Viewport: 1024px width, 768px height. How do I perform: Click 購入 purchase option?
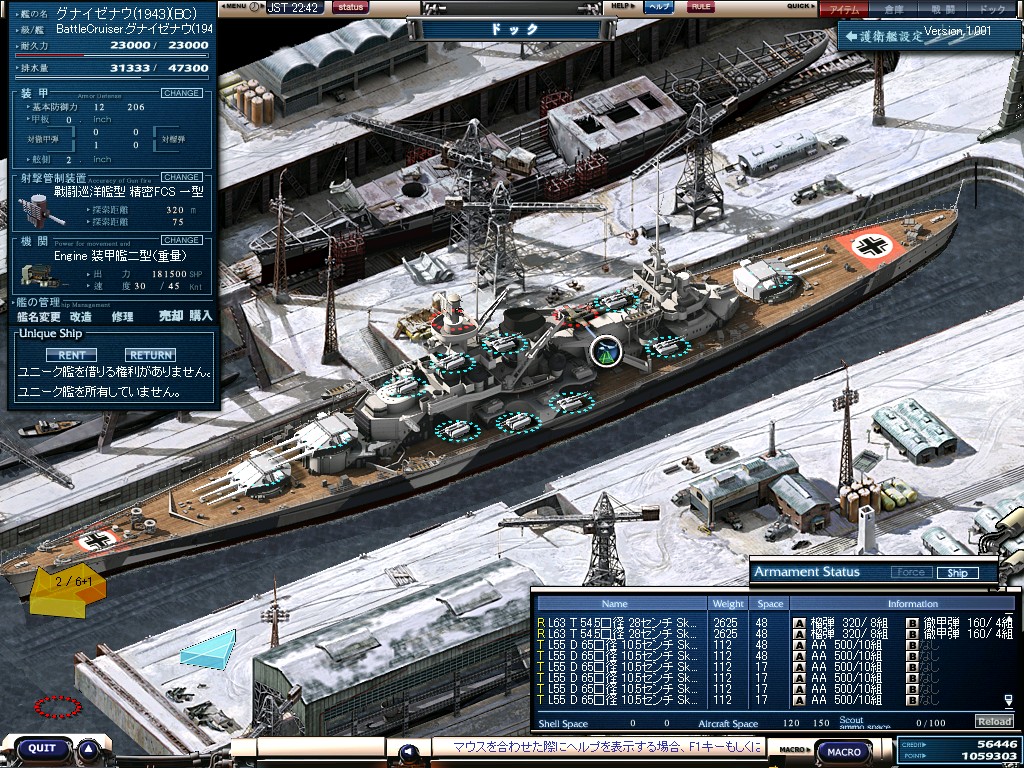pos(201,316)
